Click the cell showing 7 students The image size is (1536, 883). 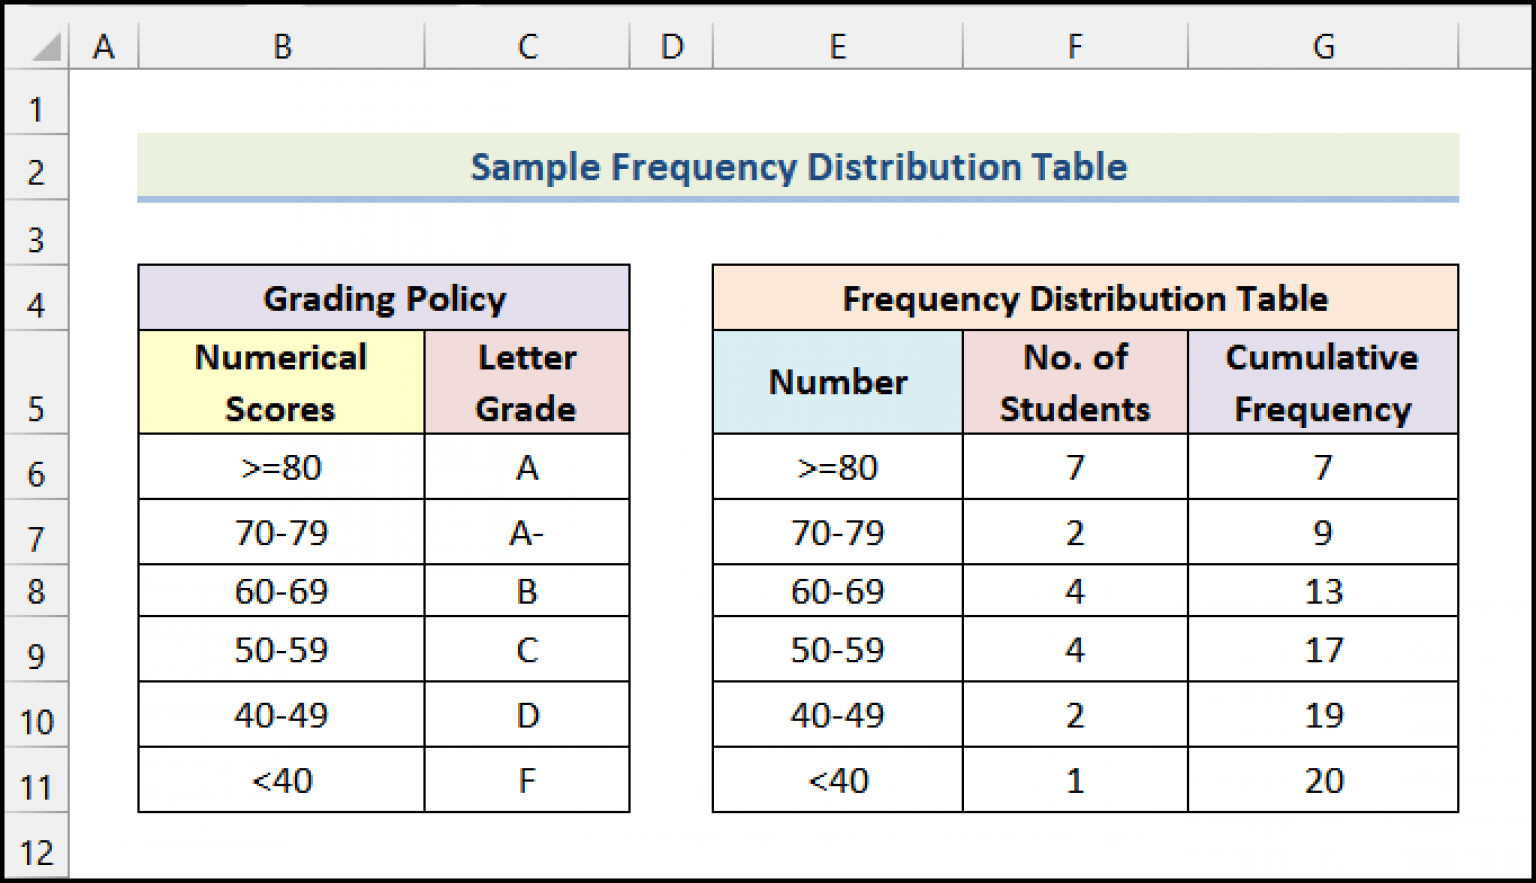point(1074,466)
